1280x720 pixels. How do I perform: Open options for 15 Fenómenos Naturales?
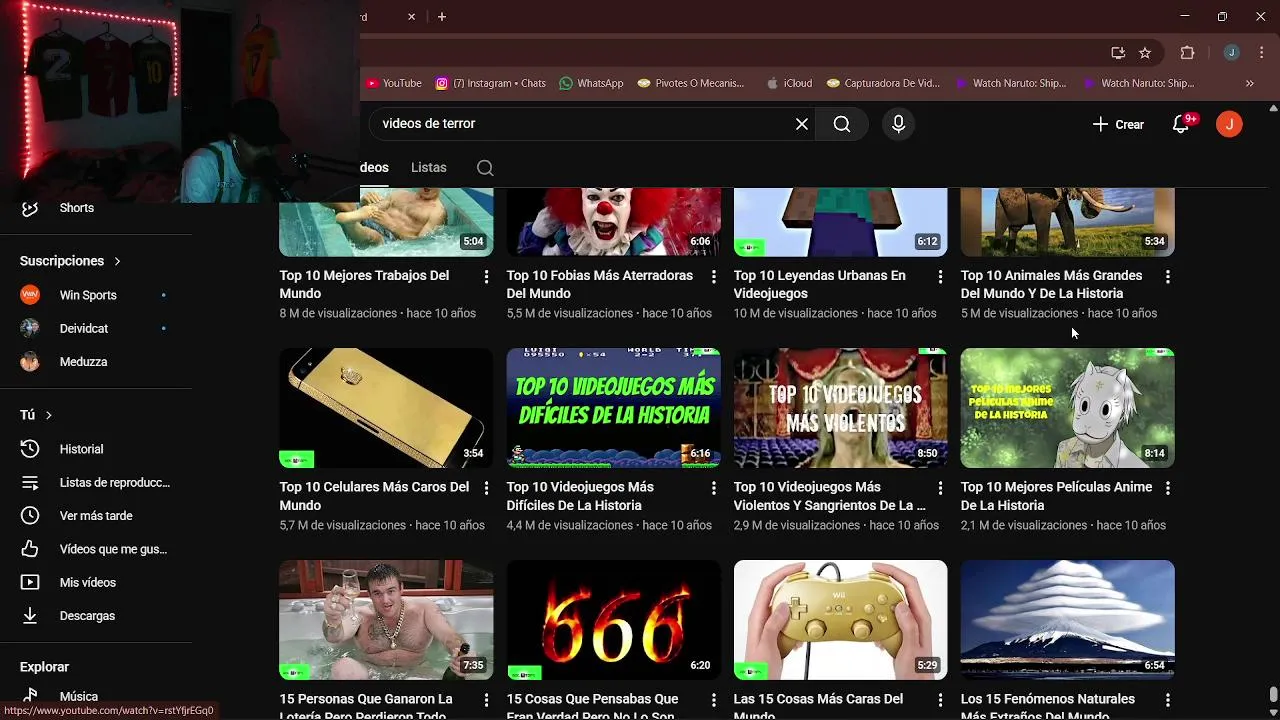(x=1168, y=700)
